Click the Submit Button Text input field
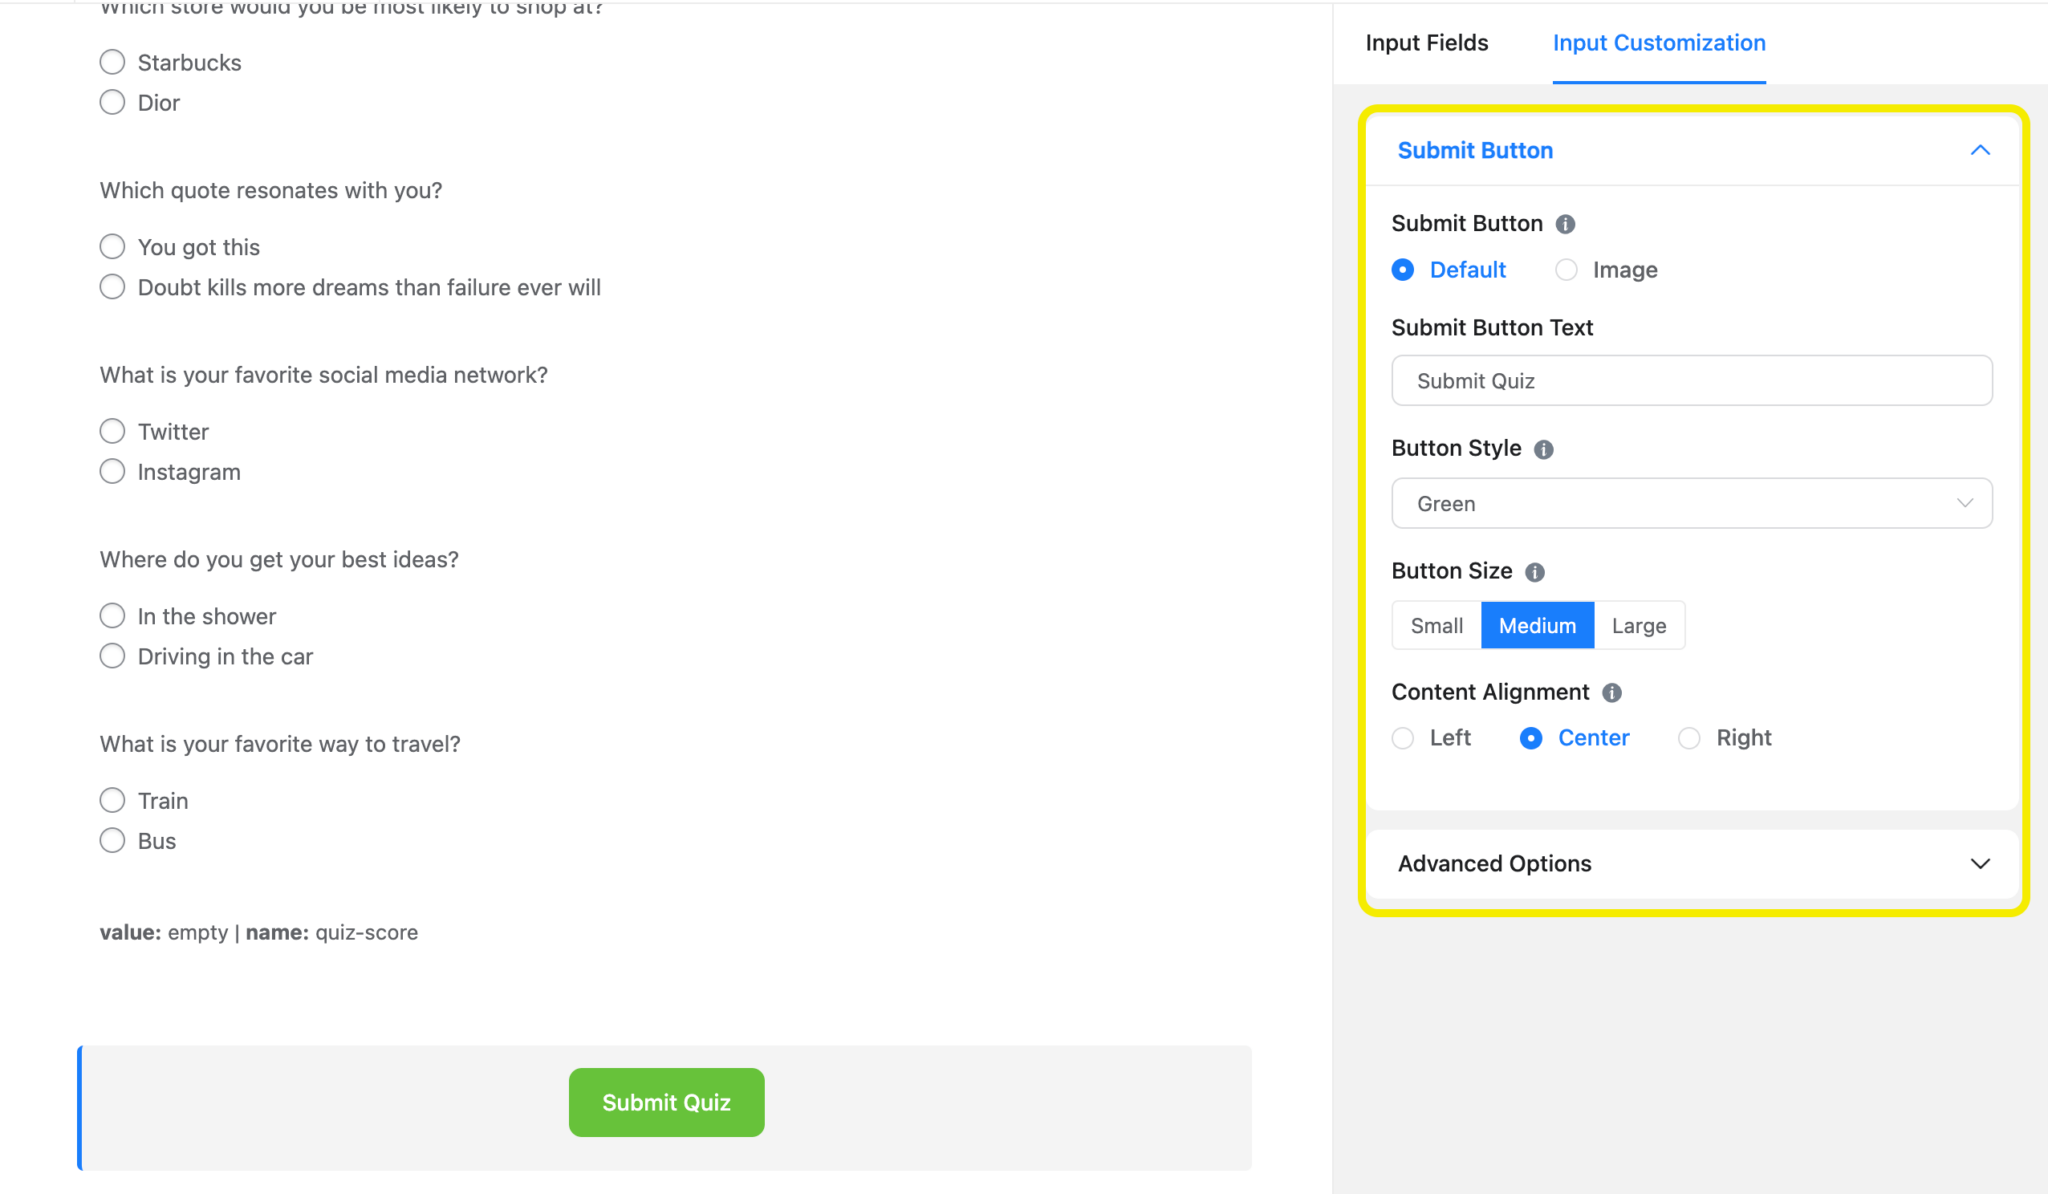The width and height of the screenshot is (2048, 1194). point(1691,380)
